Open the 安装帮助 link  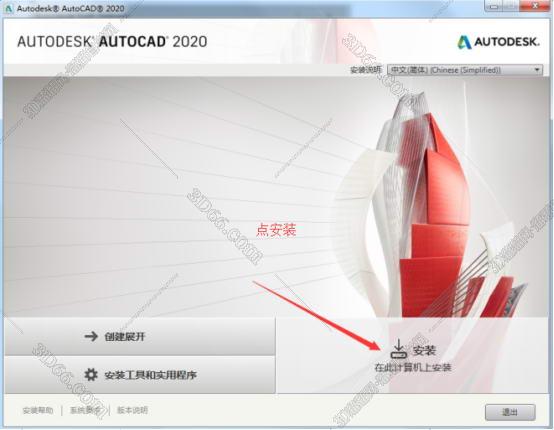[38, 410]
